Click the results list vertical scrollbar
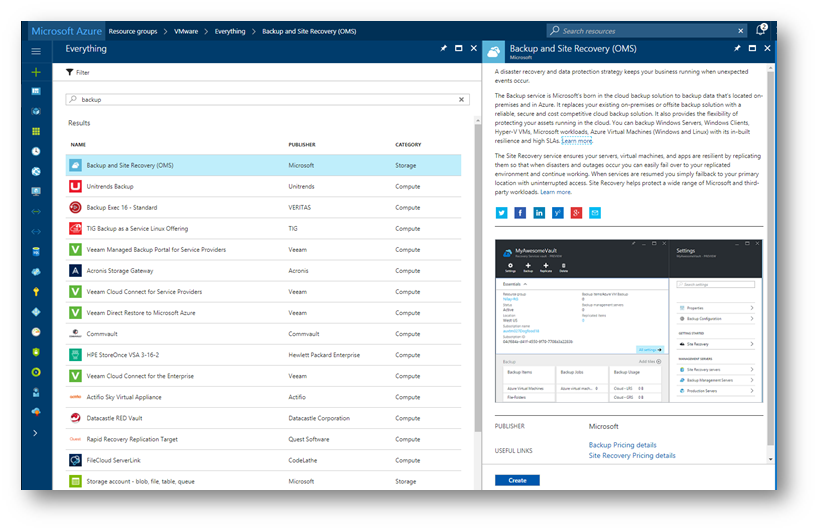 477,277
